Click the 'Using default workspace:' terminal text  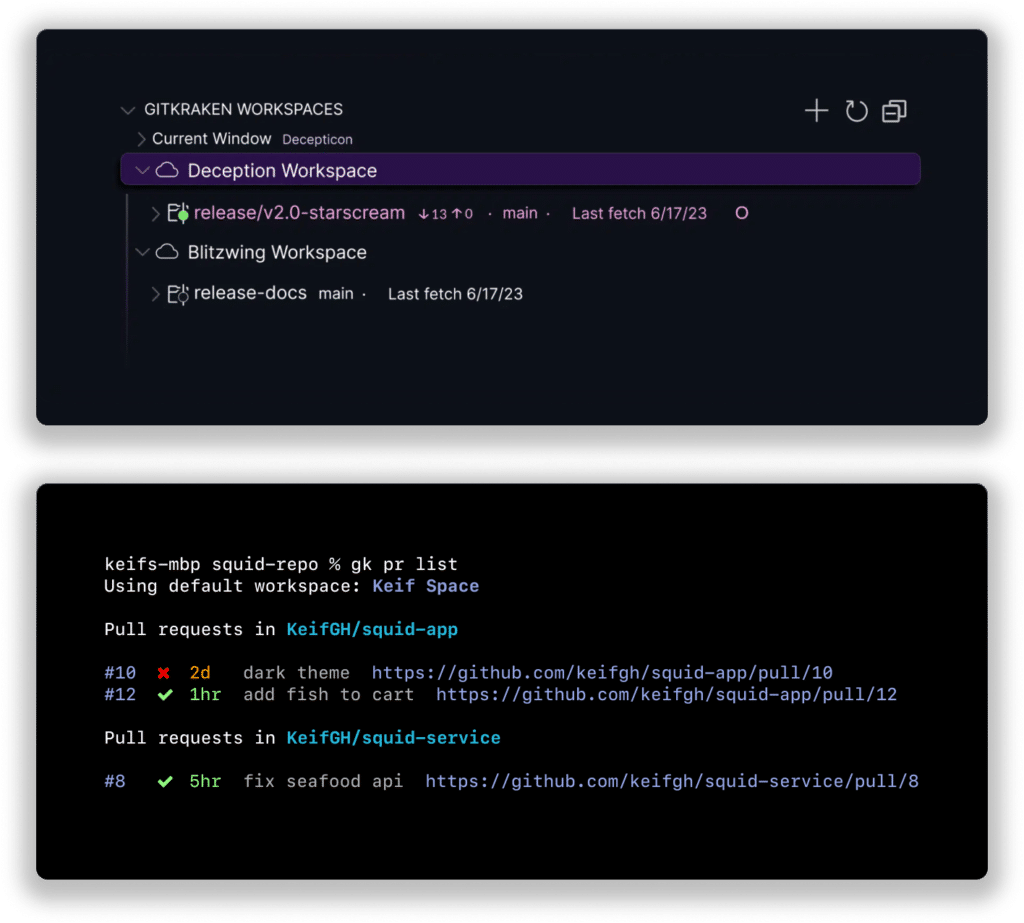click(x=232, y=586)
